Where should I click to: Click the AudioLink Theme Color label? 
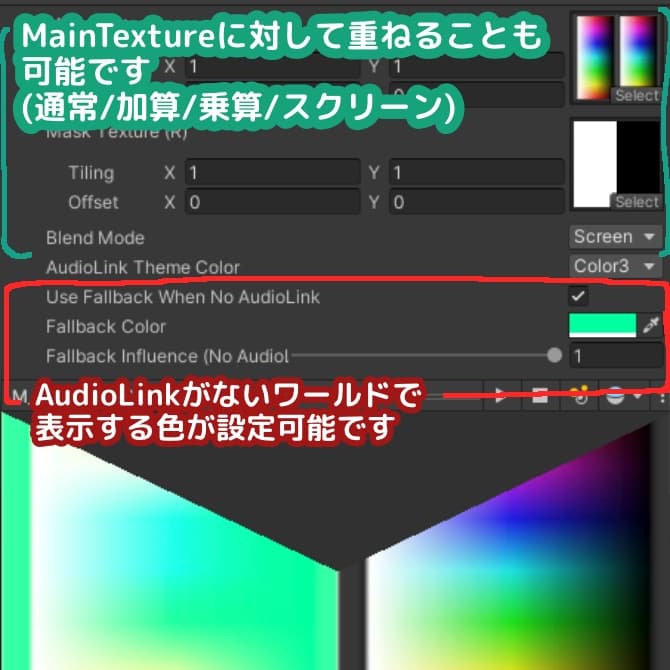coord(143,267)
